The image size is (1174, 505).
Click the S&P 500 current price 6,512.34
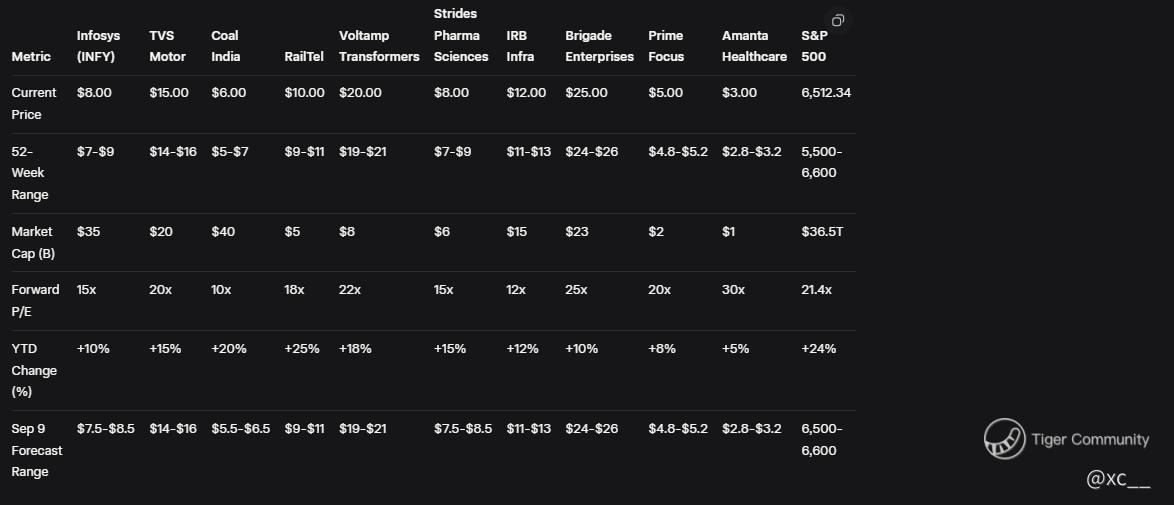pyautogui.click(x=825, y=93)
